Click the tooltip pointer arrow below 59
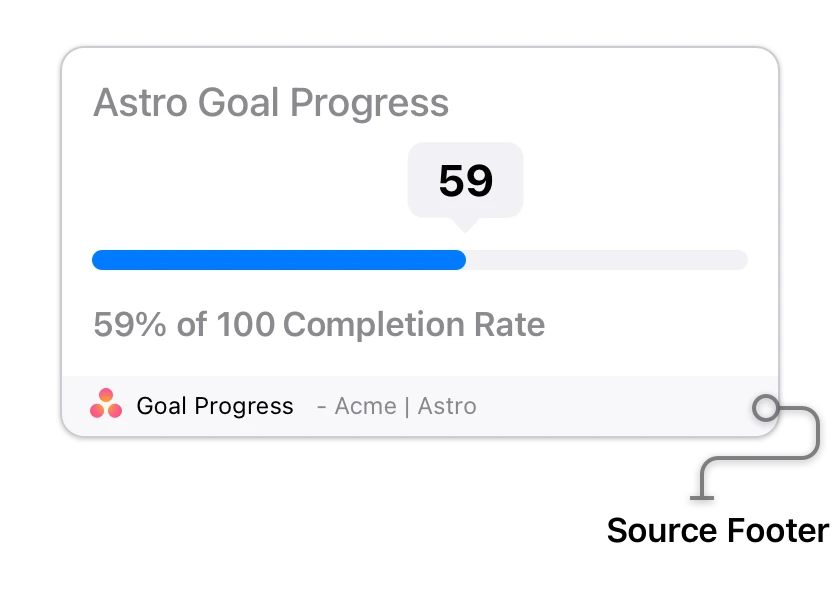This screenshot has width=840, height=598. (465, 225)
